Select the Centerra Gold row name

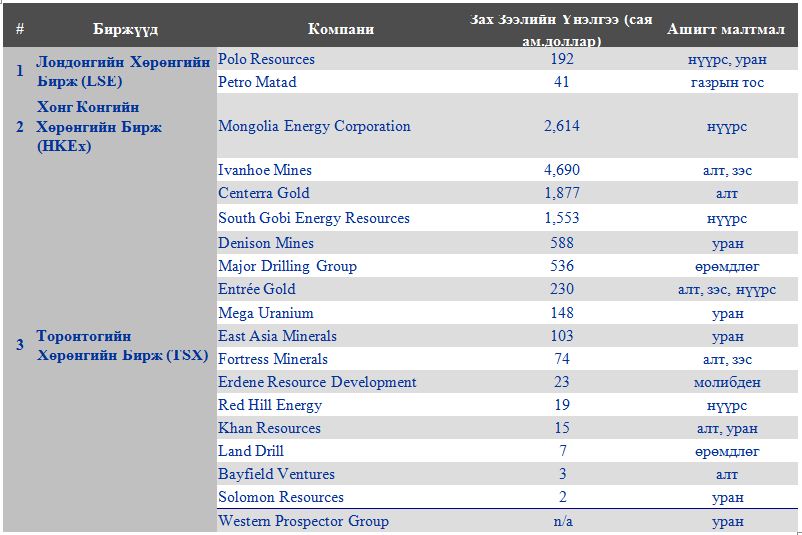264,193
